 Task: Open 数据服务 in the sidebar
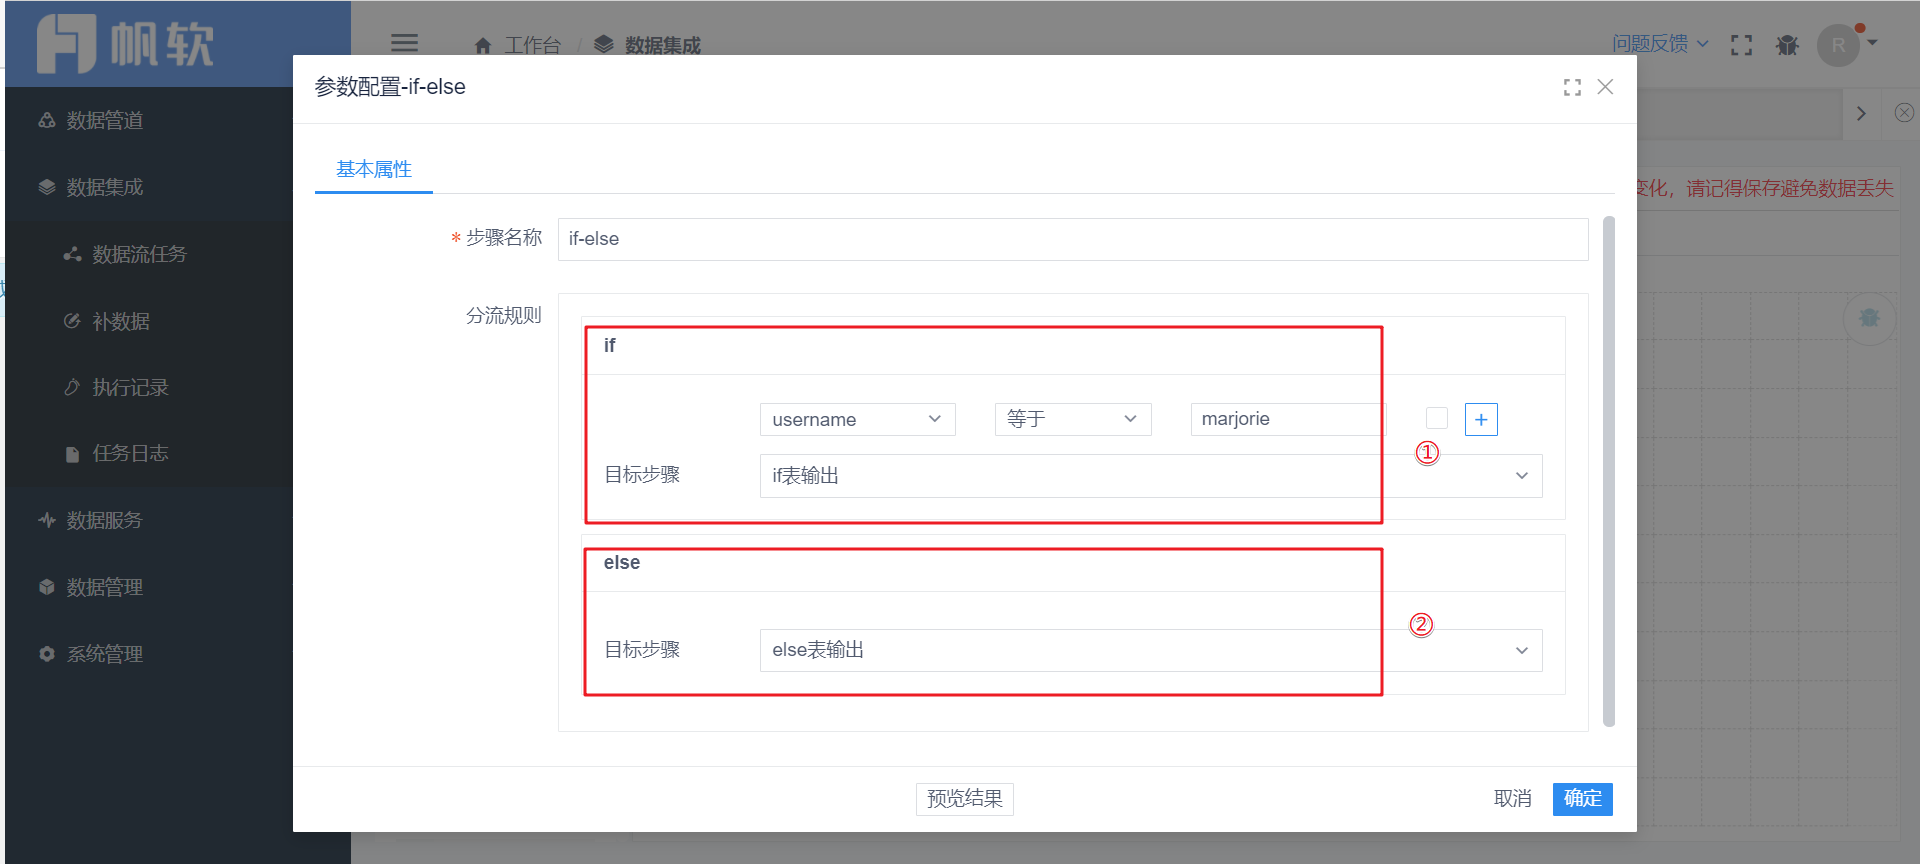pyautogui.click(x=105, y=520)
